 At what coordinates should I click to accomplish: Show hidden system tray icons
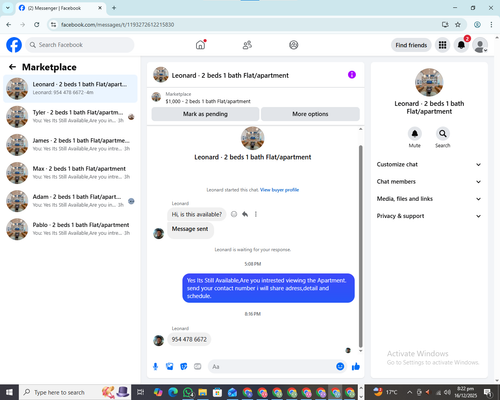click(409, 392)
